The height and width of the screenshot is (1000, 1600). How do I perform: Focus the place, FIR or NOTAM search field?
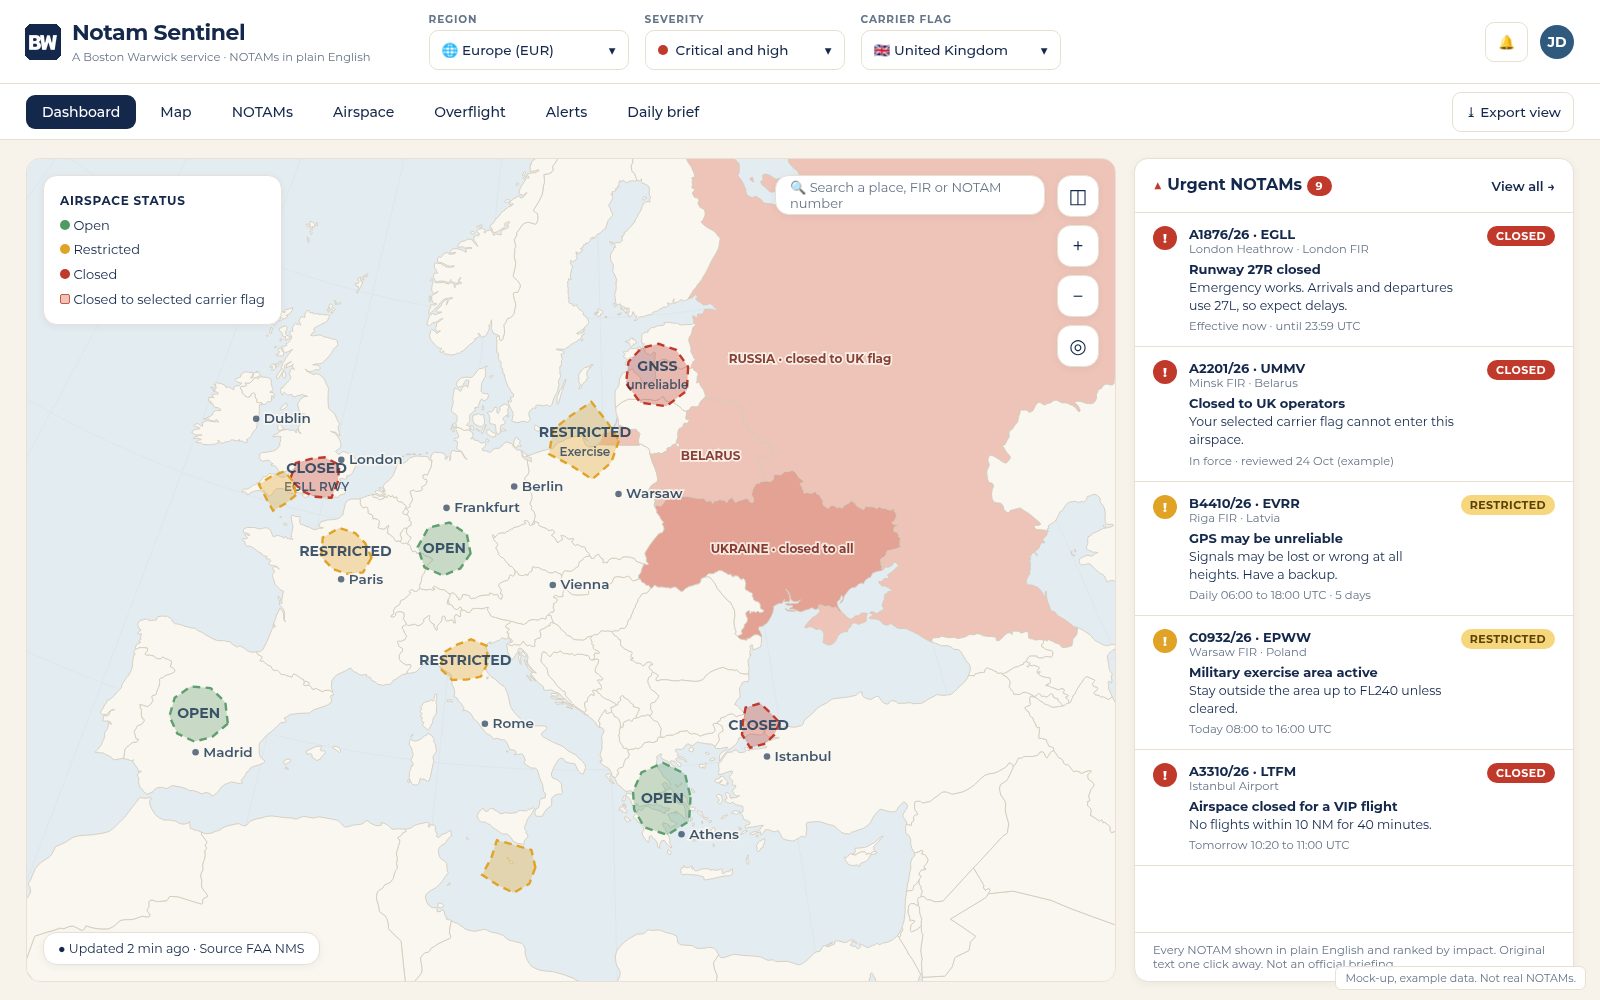point(910,195)
